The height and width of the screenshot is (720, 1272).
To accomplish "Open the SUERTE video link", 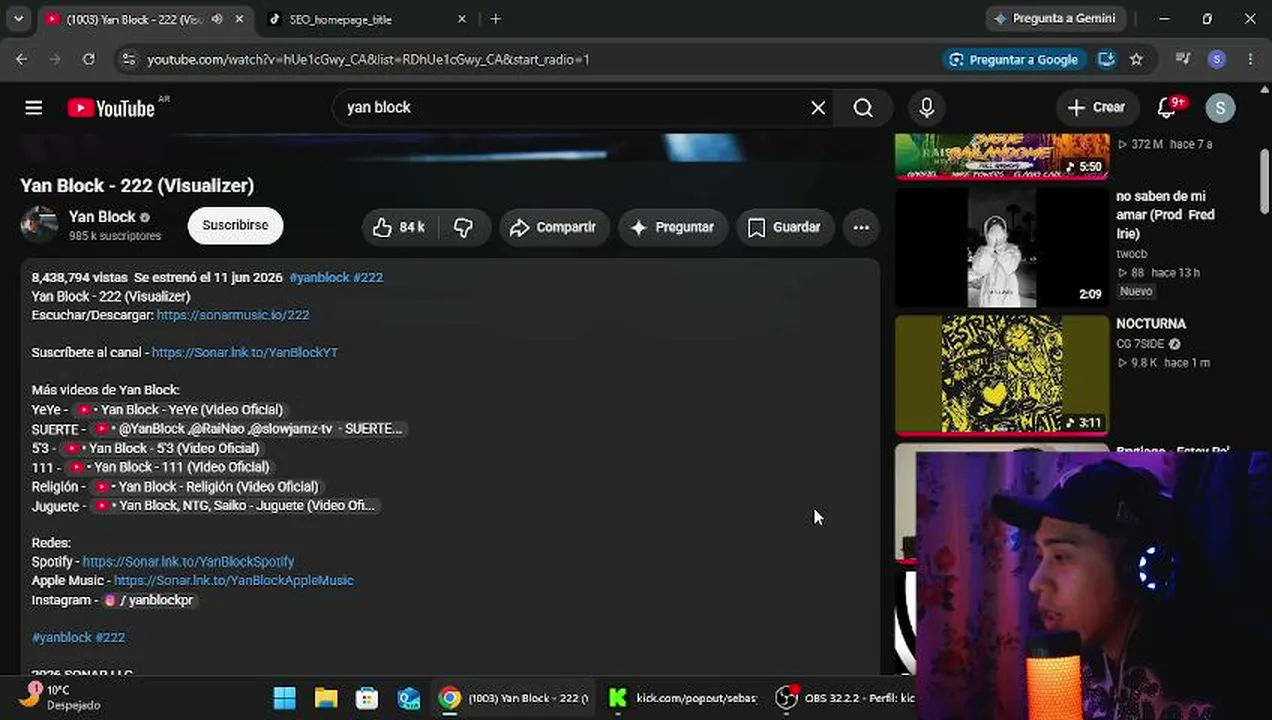I will (247, 429).
